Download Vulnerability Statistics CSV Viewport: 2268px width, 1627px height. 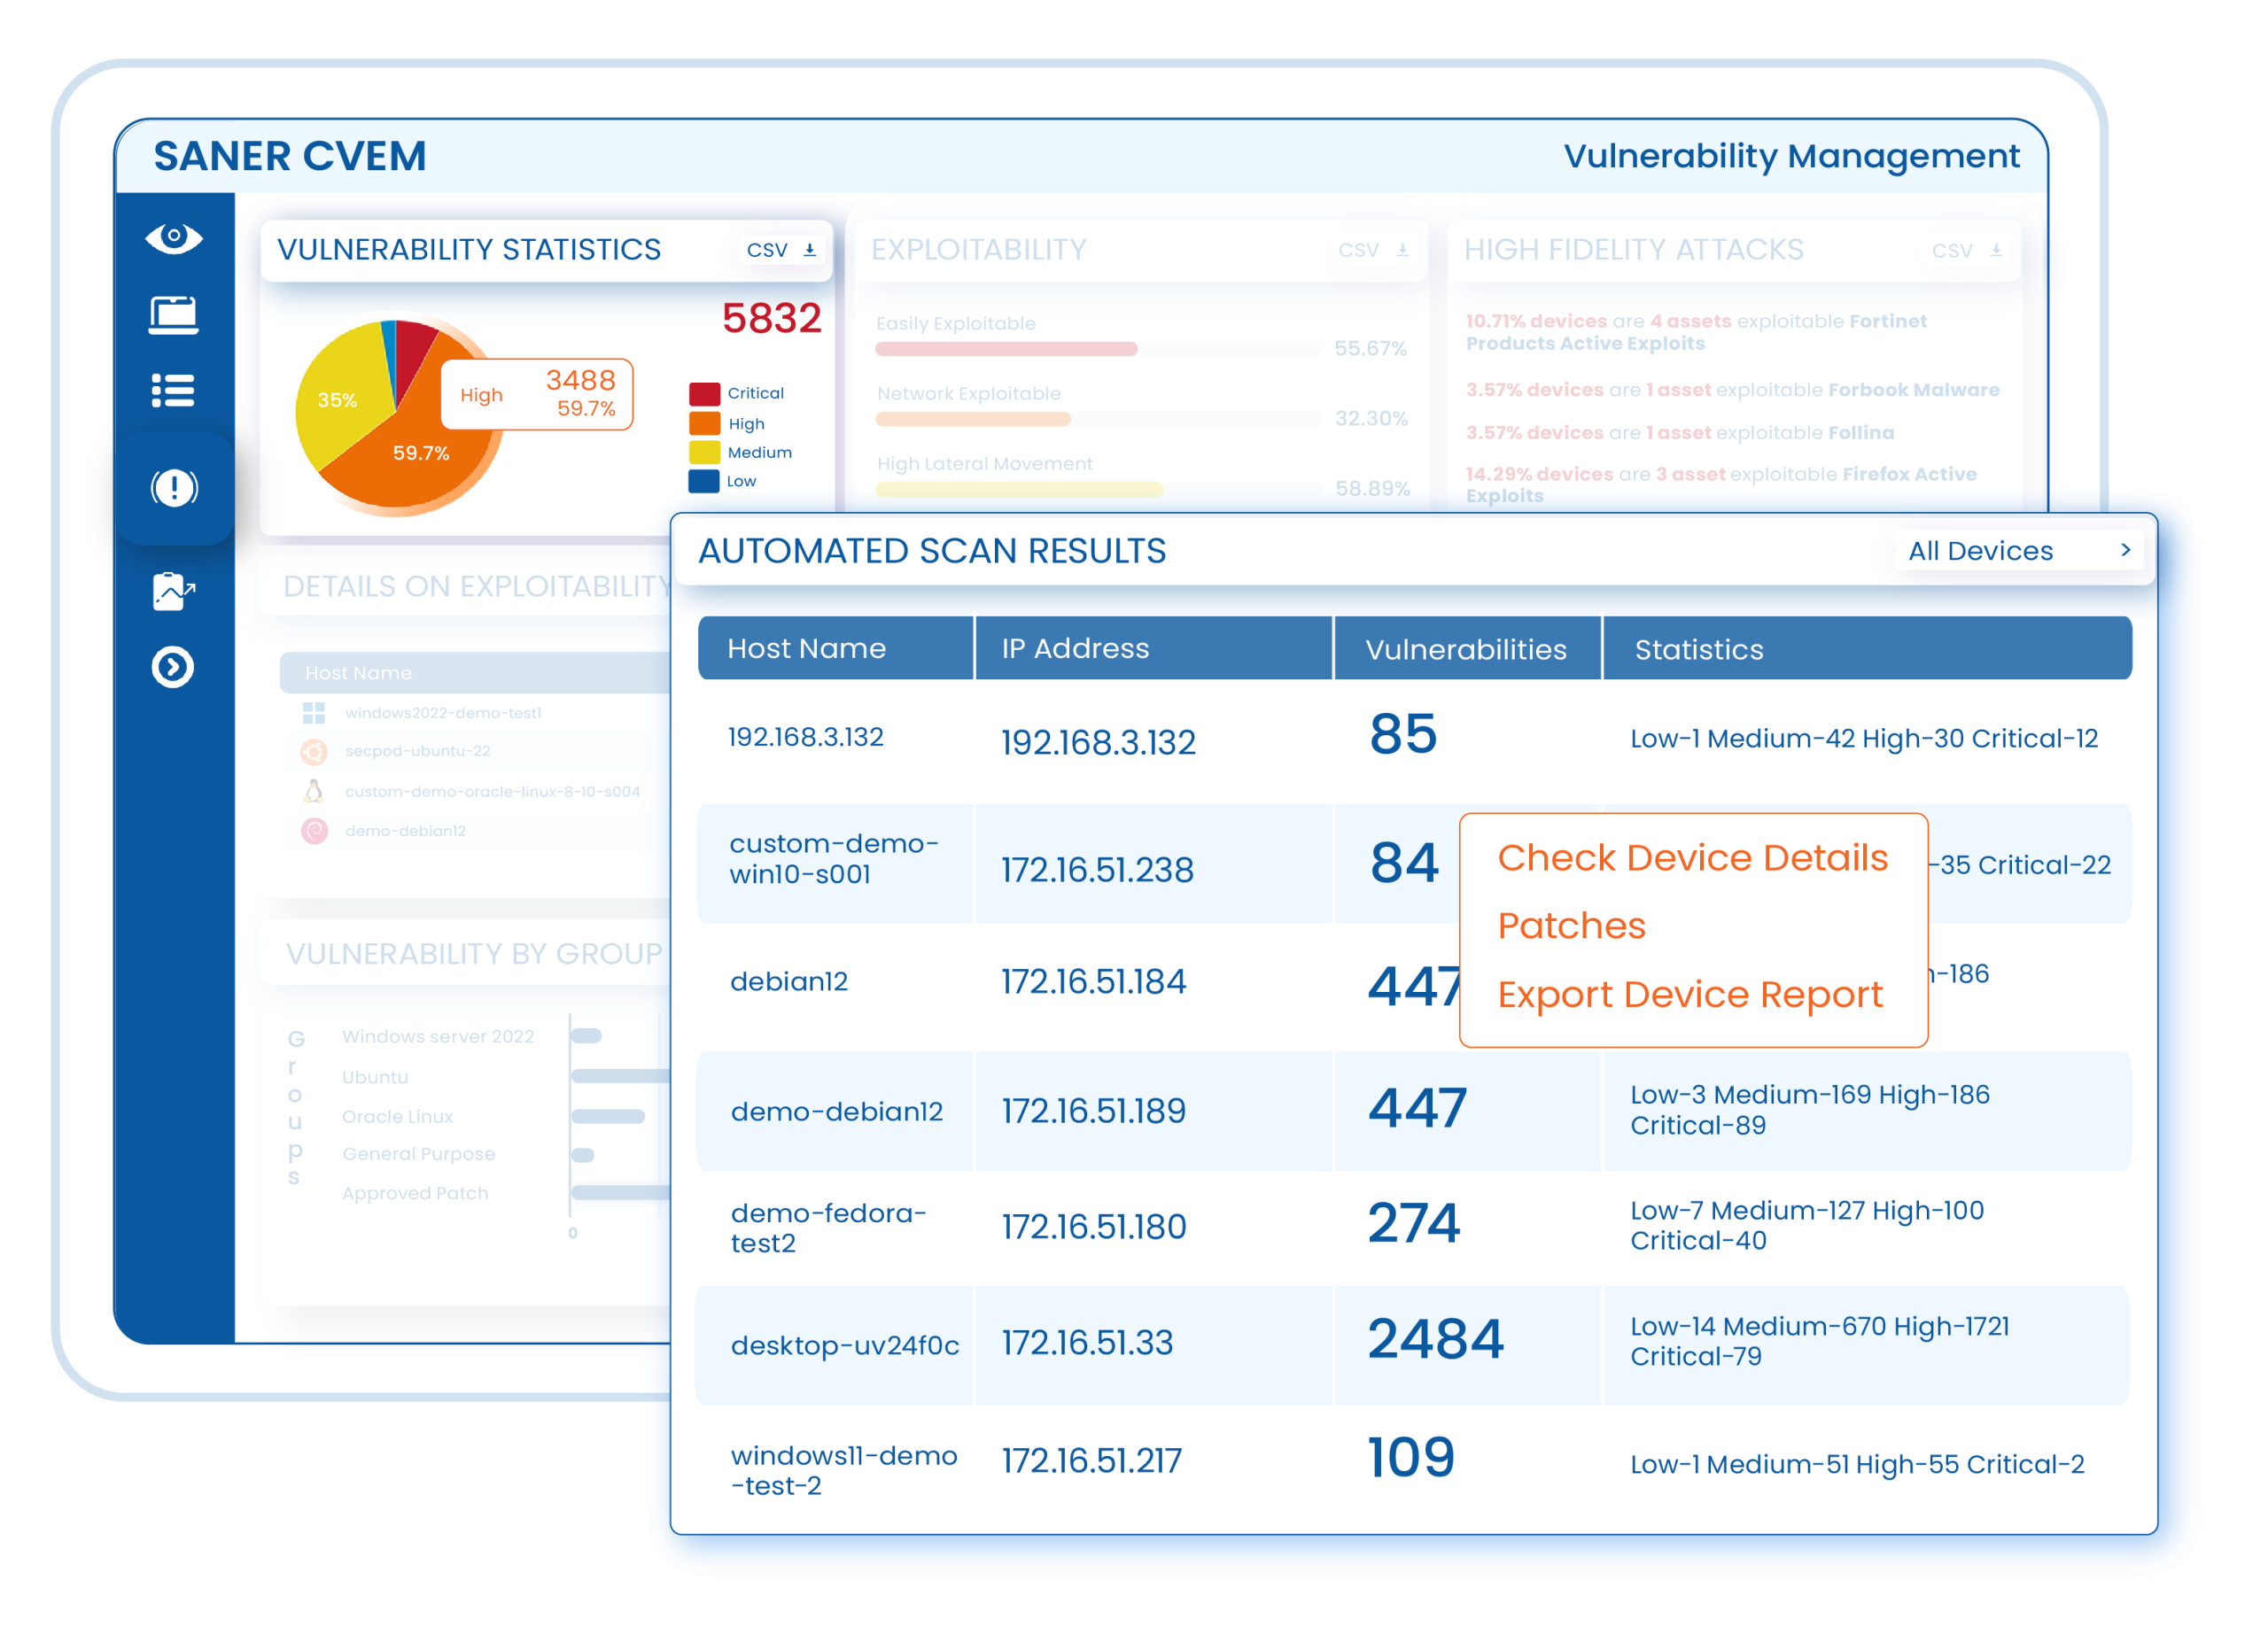tap(782, 250)
